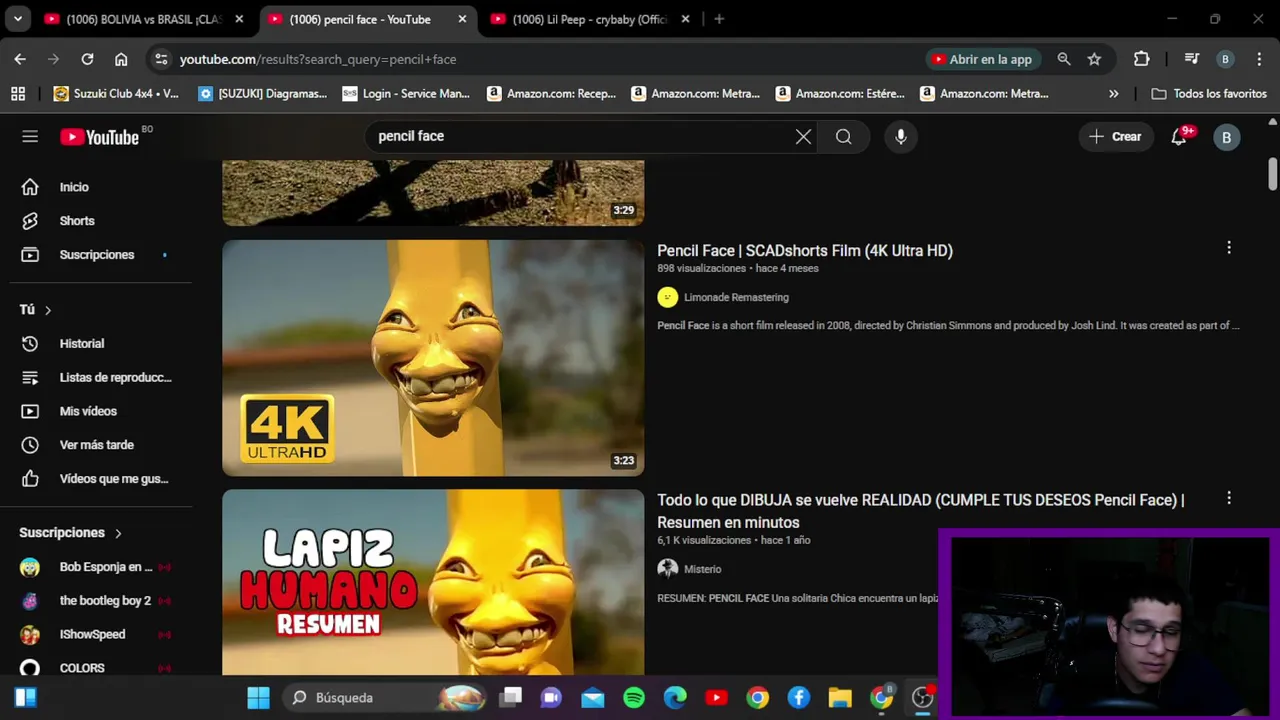Switch to Lil Peep crybaby tab
This screenshot has width=1280, height=720.
(x=590, y=19)
